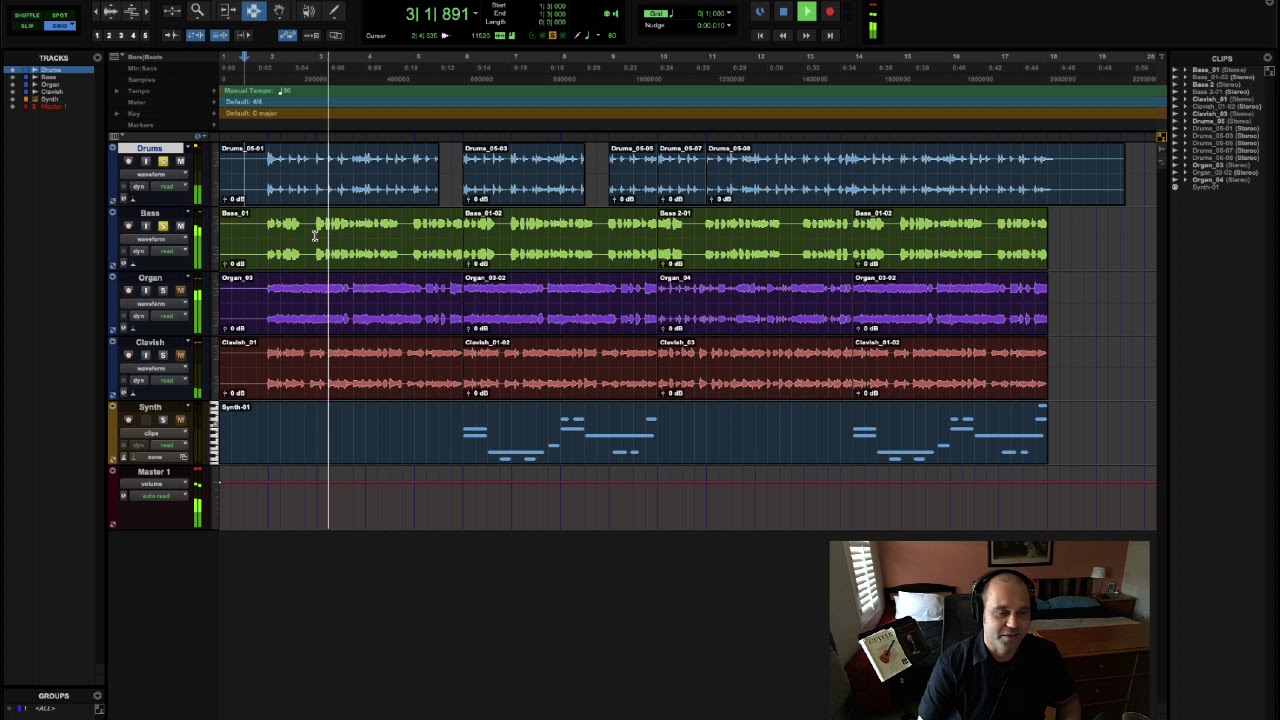The image size is (1280, 720).
Task: Click the audio zoom waveform button
Action: point(110,11)
